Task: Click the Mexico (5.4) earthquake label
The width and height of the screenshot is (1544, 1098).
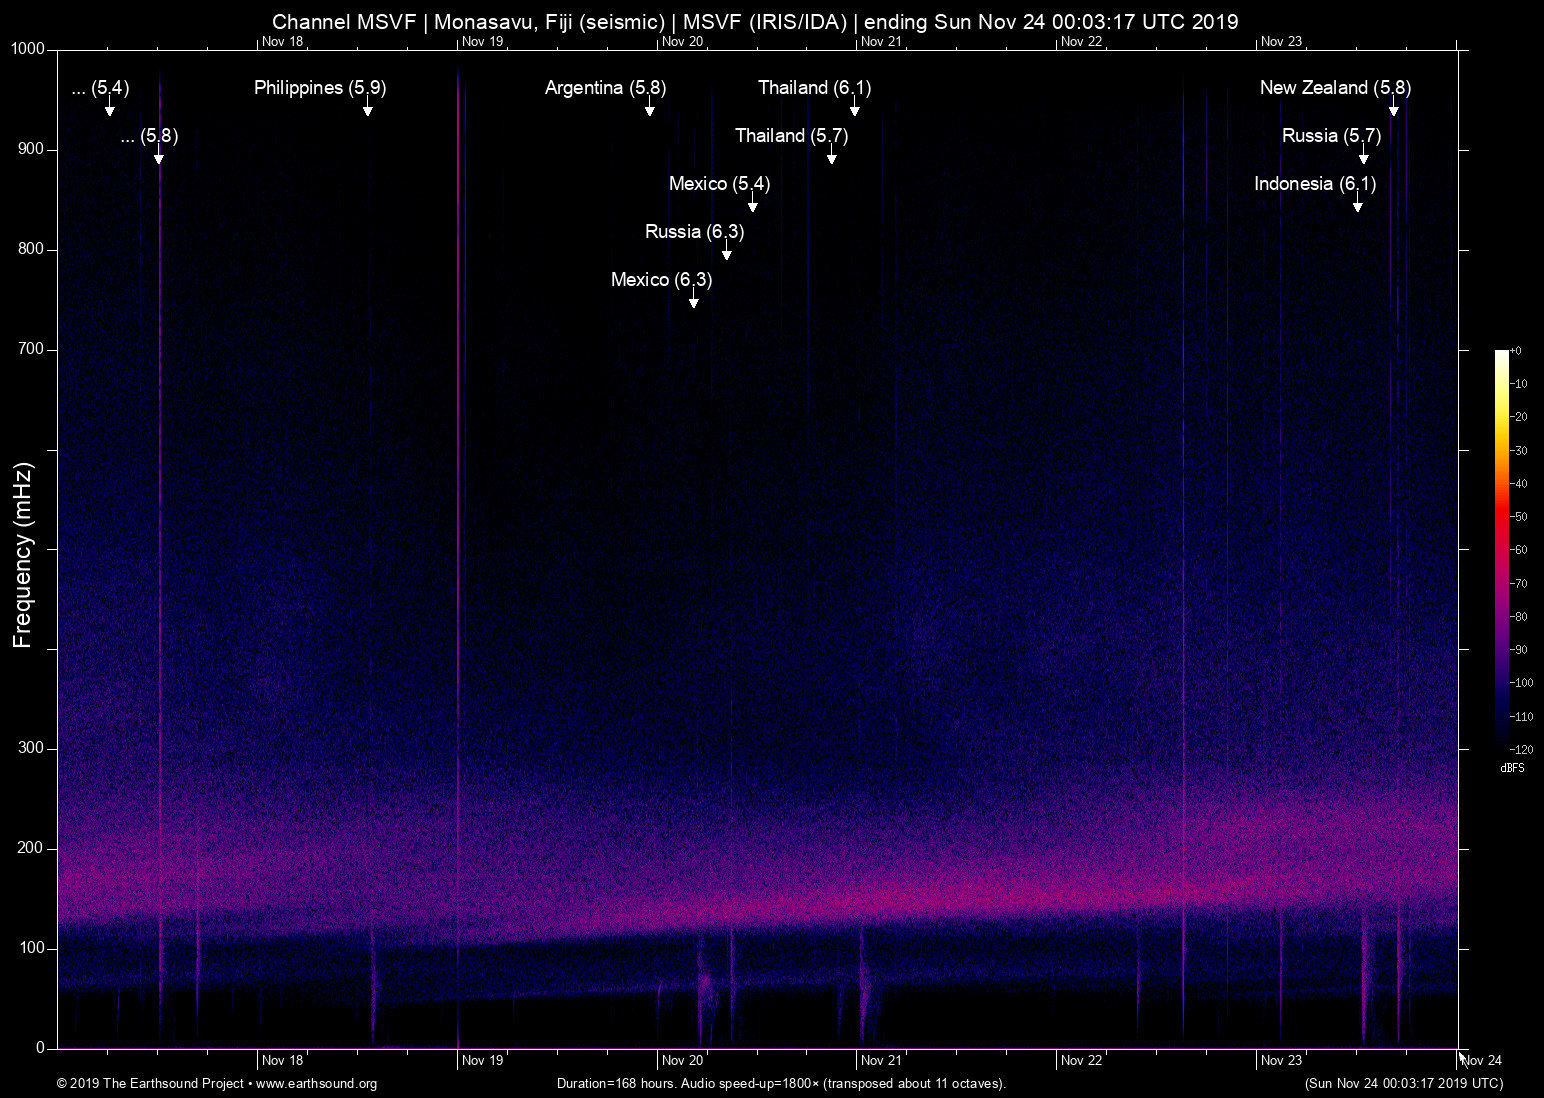Action: coord(719,184)
